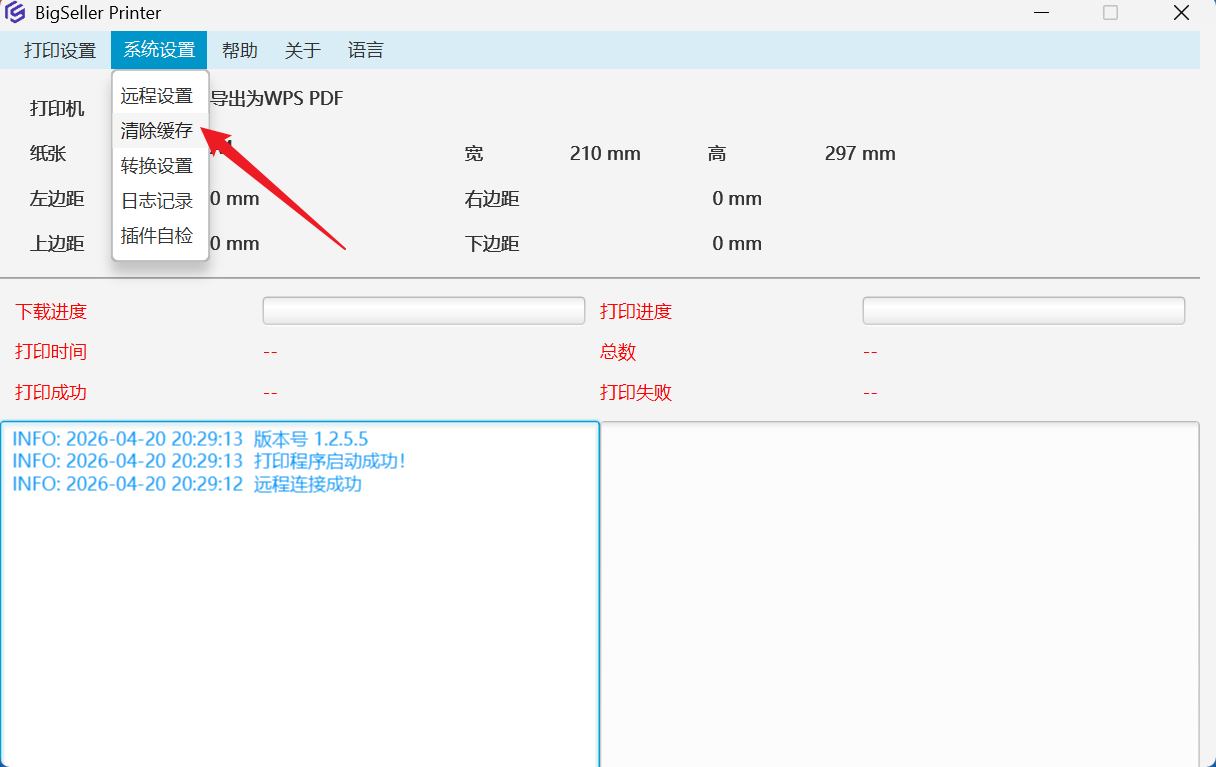Close the open 系统设置 menu
The width and height of the screenshot is (1216, 767).
(159, 50)
